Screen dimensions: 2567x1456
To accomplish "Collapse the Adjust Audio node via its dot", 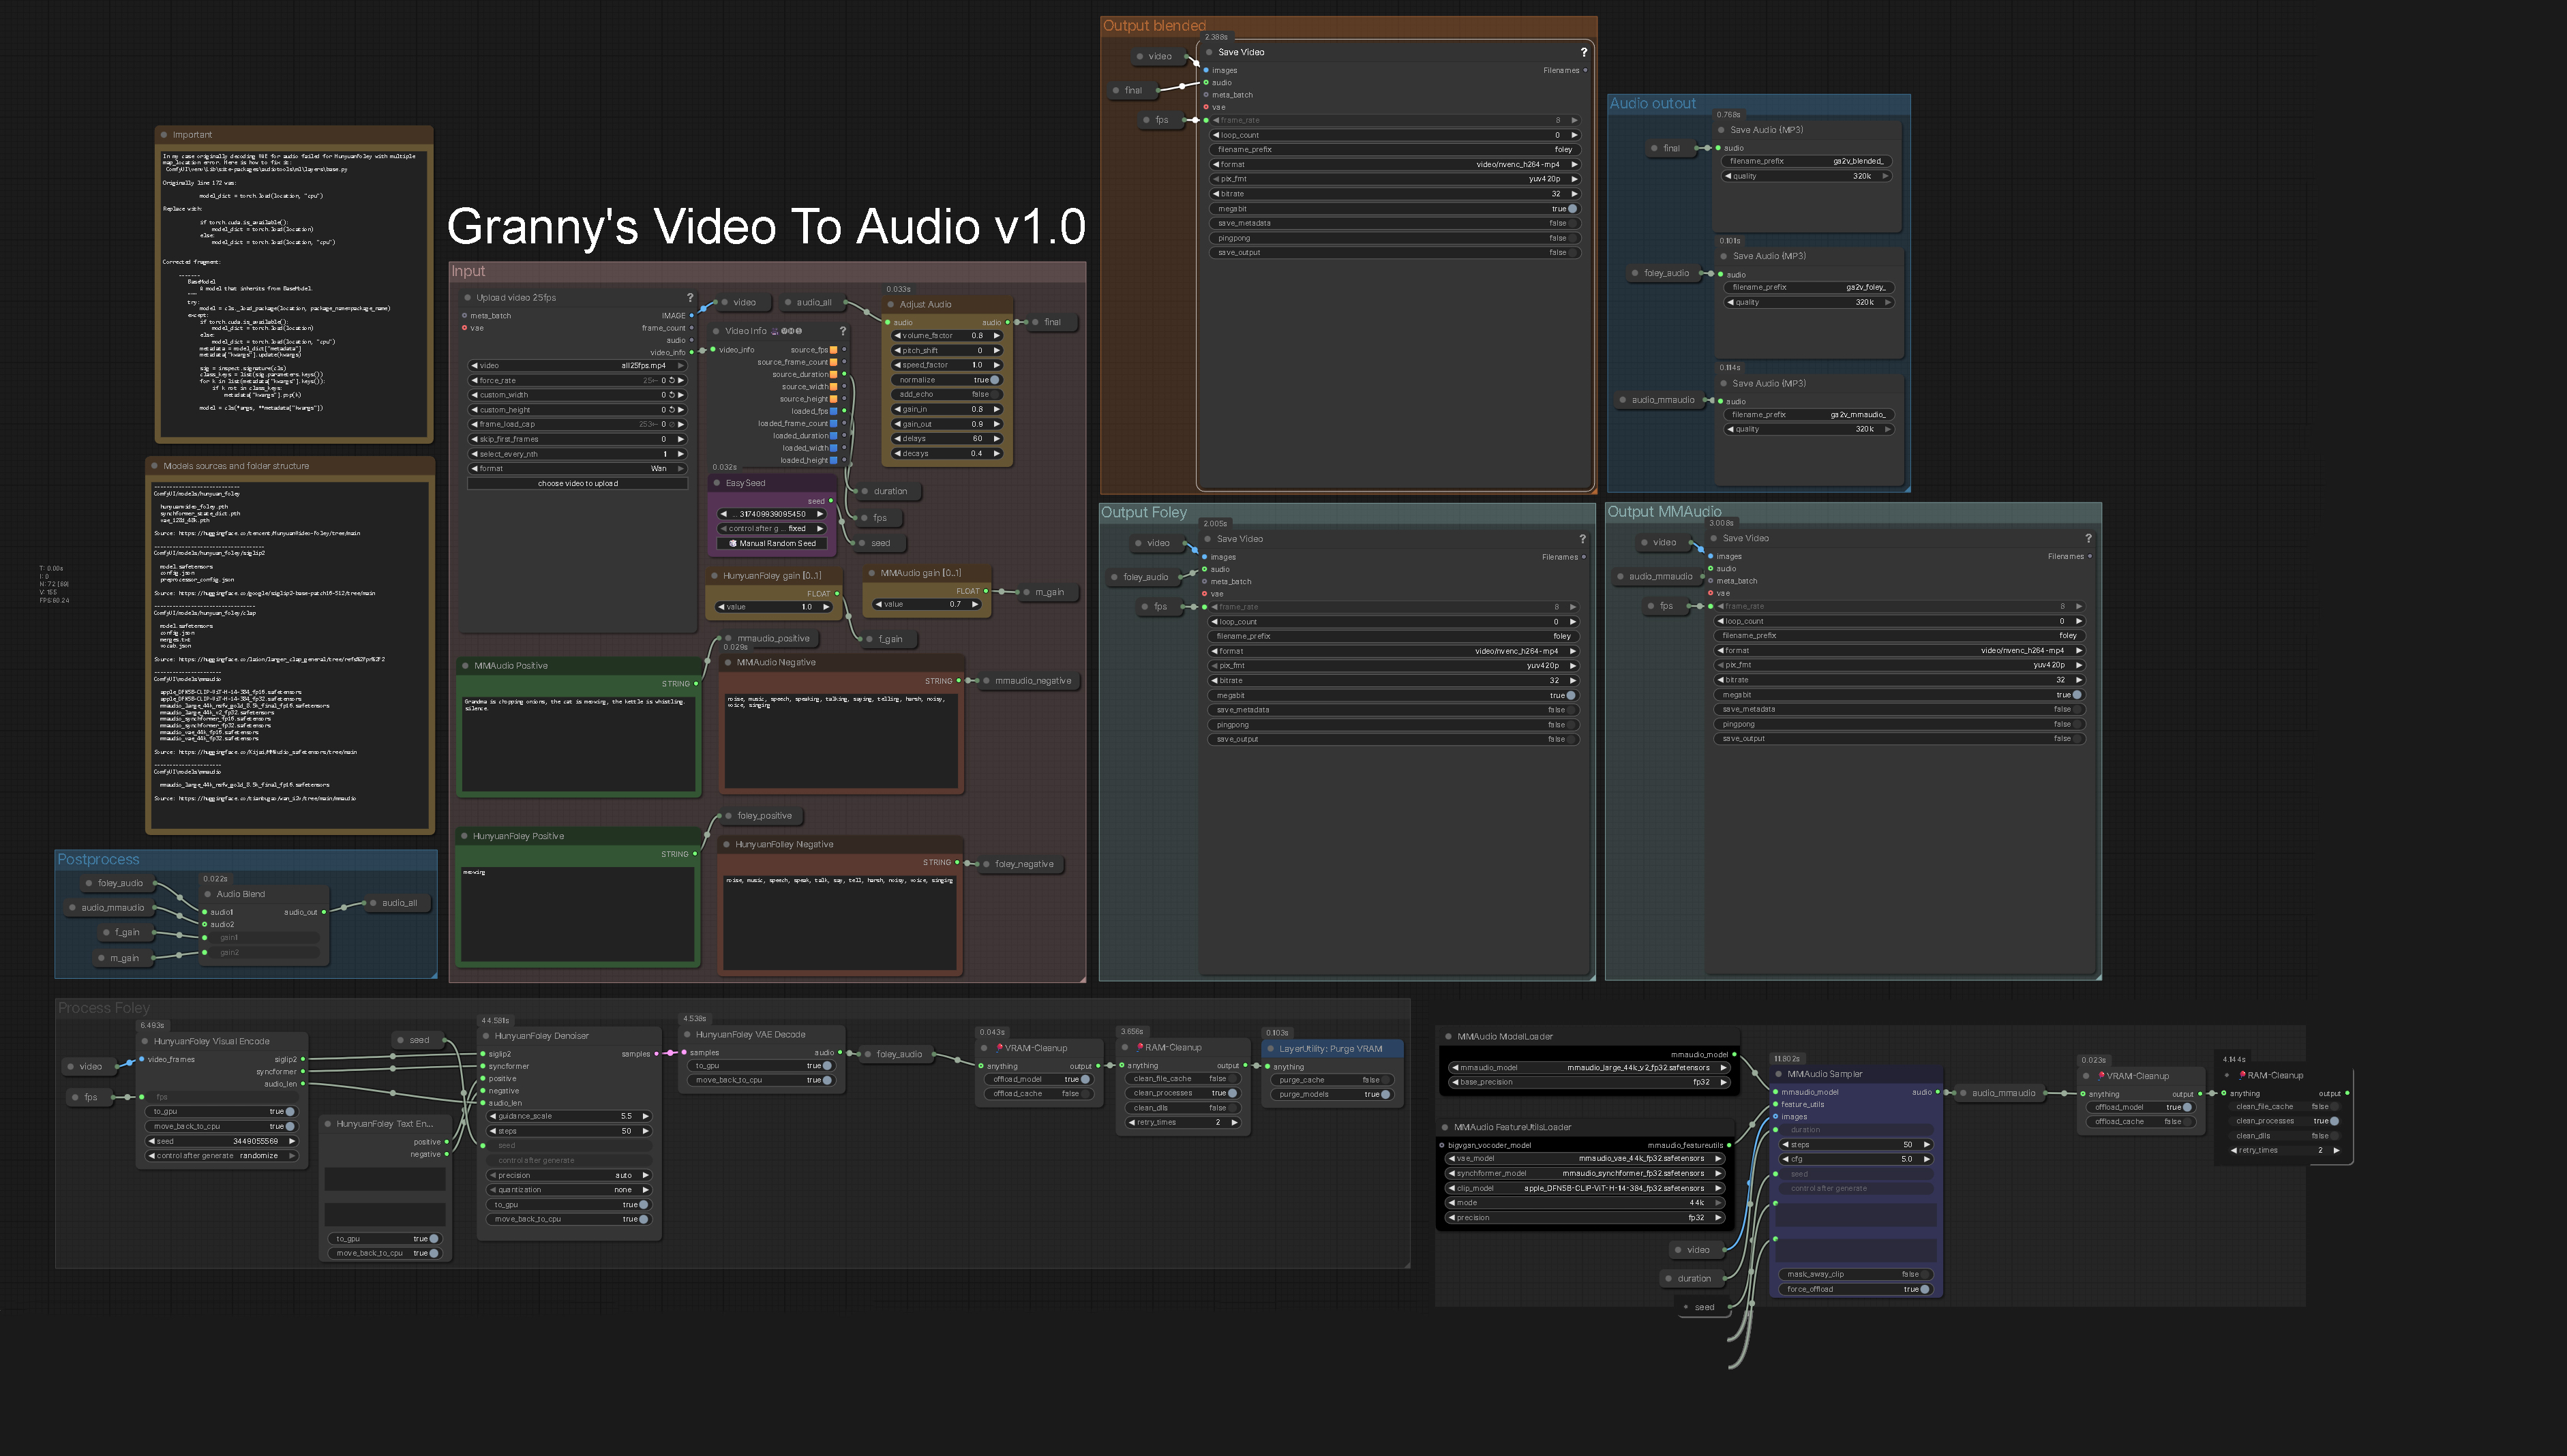I will pyautogui.click(x=890, y=304).
